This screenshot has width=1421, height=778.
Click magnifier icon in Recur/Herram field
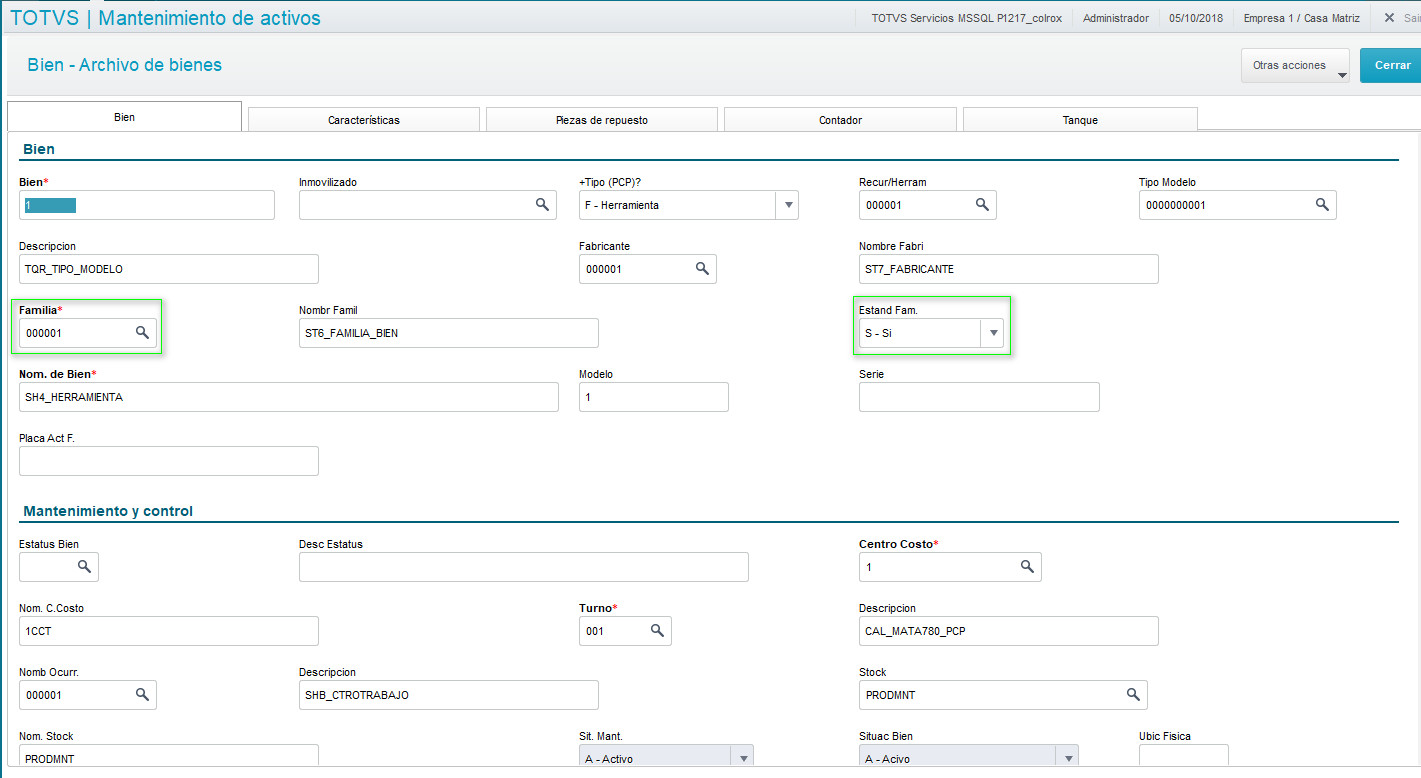pos(982,205)
